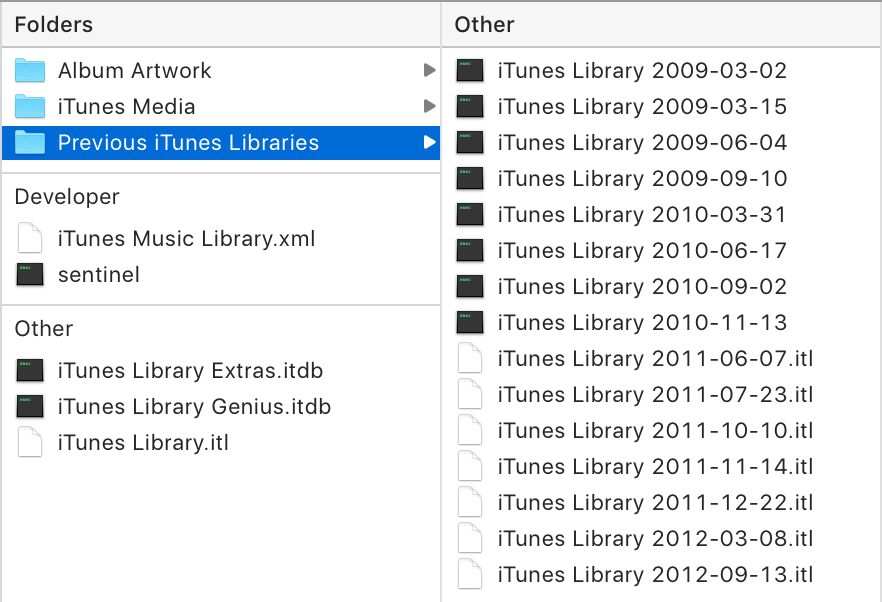The width and height of the screenshot is (882, 602).
Task: Click the iTunes Music Library.xml document icon
Action: pos(30,239)
